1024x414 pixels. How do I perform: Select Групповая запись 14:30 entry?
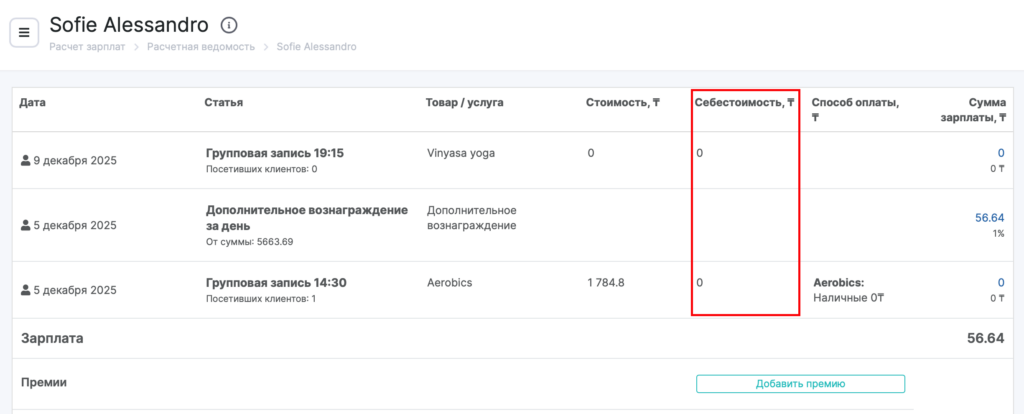point(276,283)
